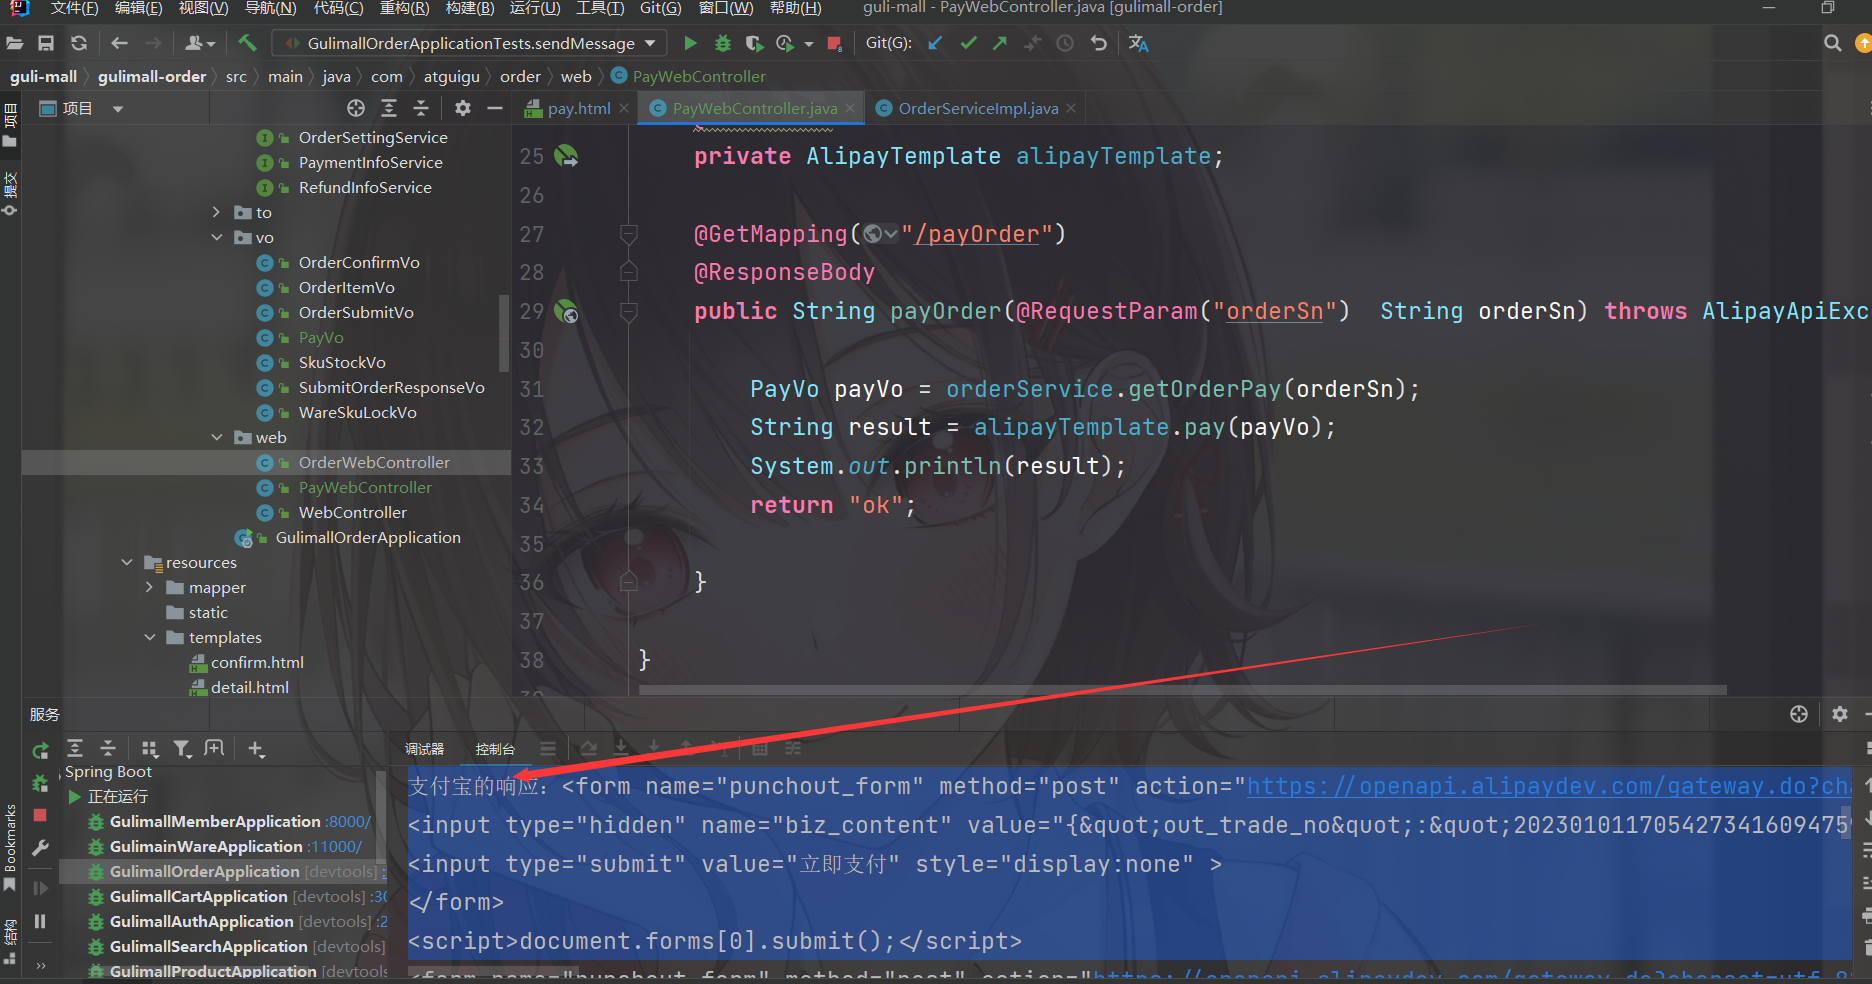Expand the mapper folder
The image size is (1872, 984).
click(149, 587)
